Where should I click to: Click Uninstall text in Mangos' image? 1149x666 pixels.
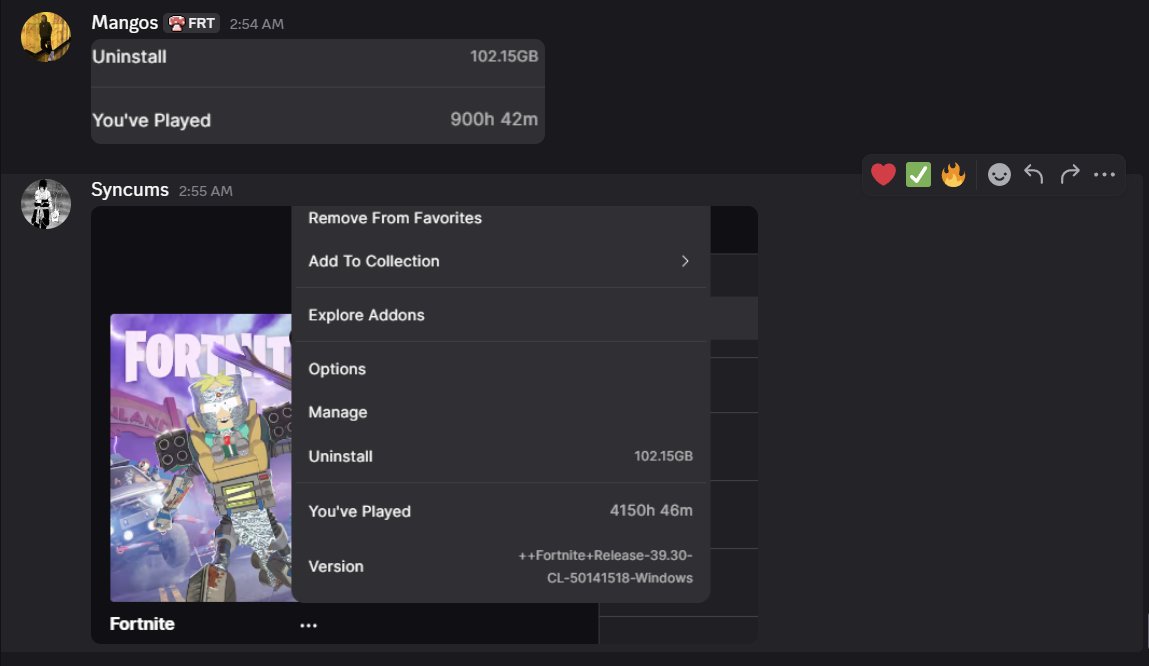tap(130, 56)
